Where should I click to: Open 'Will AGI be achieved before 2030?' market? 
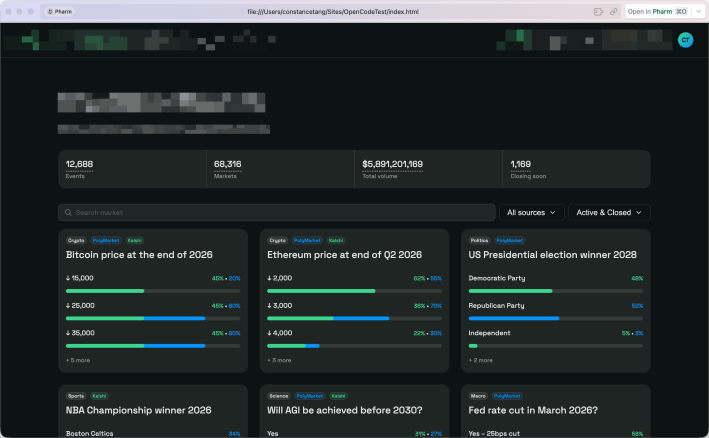pyautogui.click(x=344, y=410)
